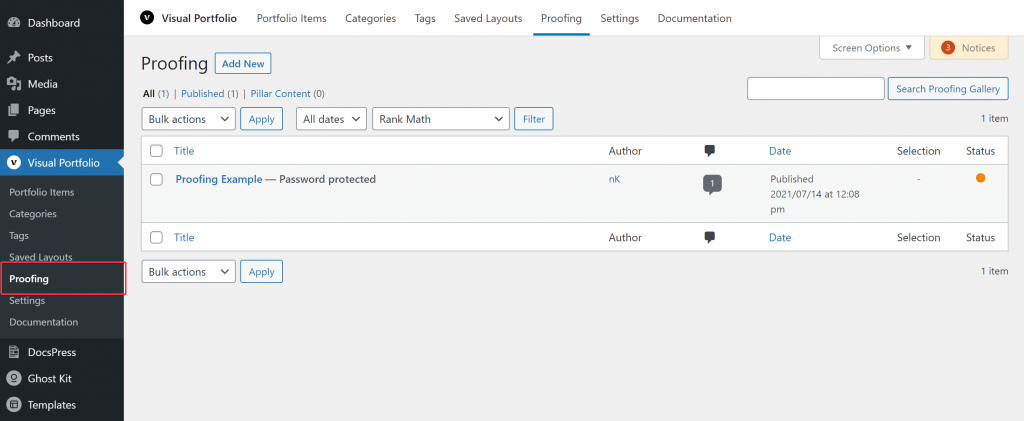1024x421 pixels.
Task: Click the Status column header
Action: 980,151
